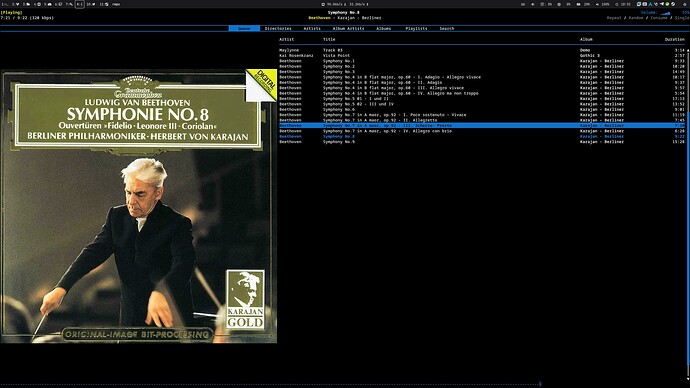Switch to workspace 3 in top bar
Viewport: 690px width, 388px height.
click(x=26, y=4)
